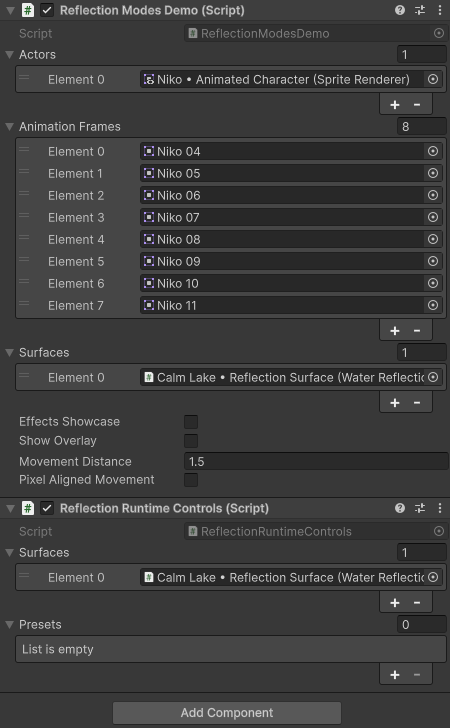The image size is (450, 728).
Task: Grab drag handle of Animation Frames Element 7
Action: tap(24, 304)
